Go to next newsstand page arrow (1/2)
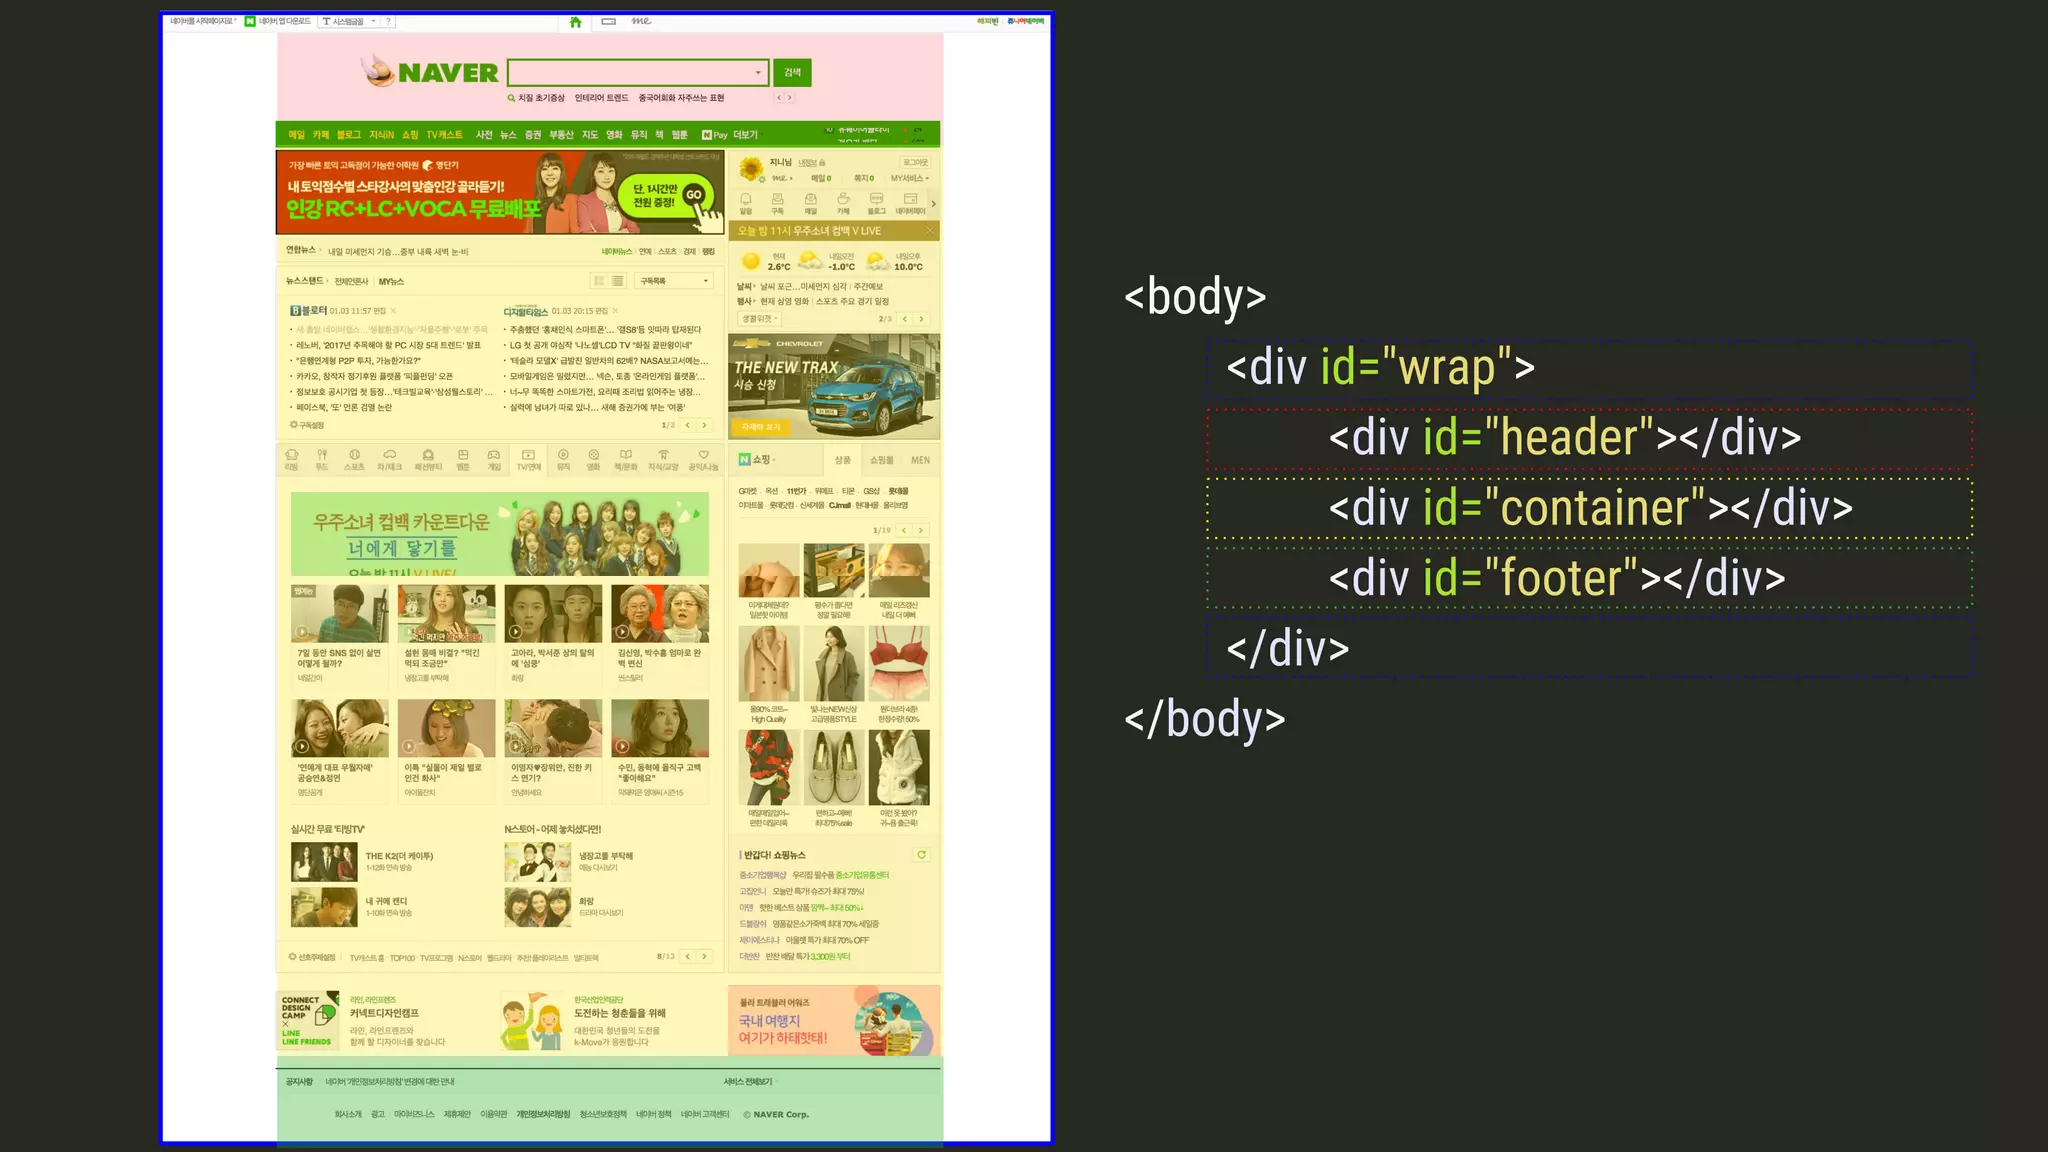The width and height of the screenshot is (2048, 1152). tap(704, 425)
